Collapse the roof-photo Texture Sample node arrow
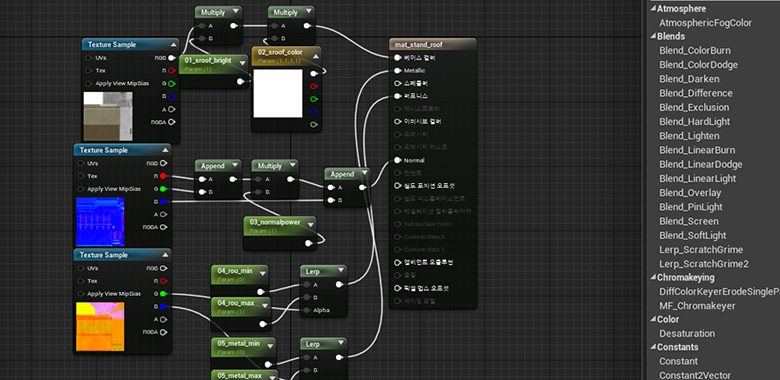 pyautogui.click(x=173, y=44)
